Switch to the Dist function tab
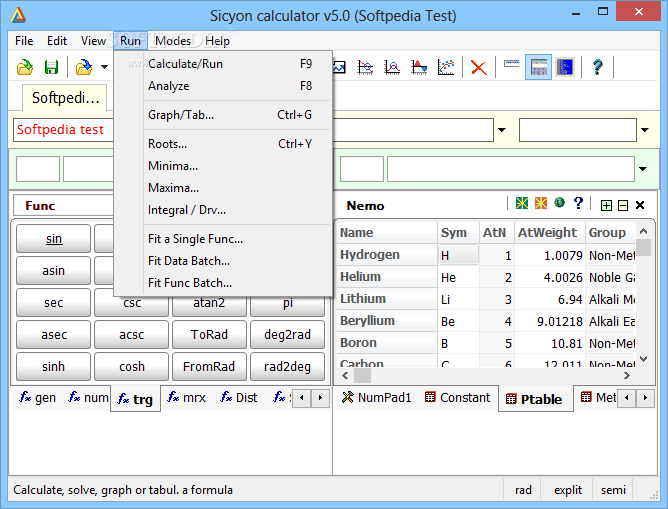The width and height of the screenshot is (668, 509). click(239, 398)
